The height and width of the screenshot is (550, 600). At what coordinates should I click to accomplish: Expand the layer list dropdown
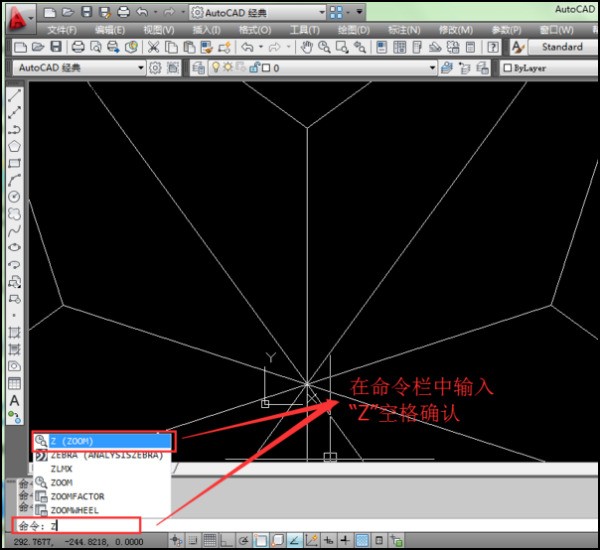433,68
